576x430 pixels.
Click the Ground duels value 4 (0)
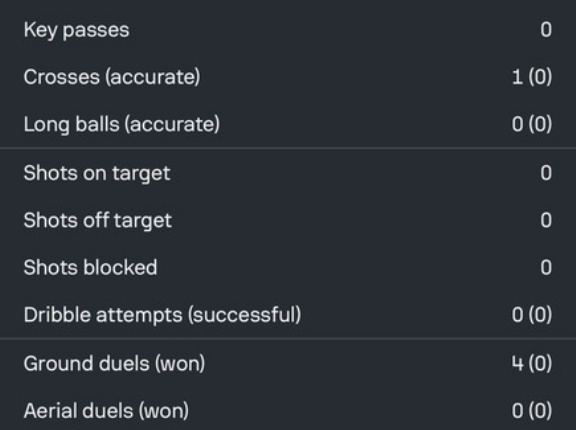532,363
